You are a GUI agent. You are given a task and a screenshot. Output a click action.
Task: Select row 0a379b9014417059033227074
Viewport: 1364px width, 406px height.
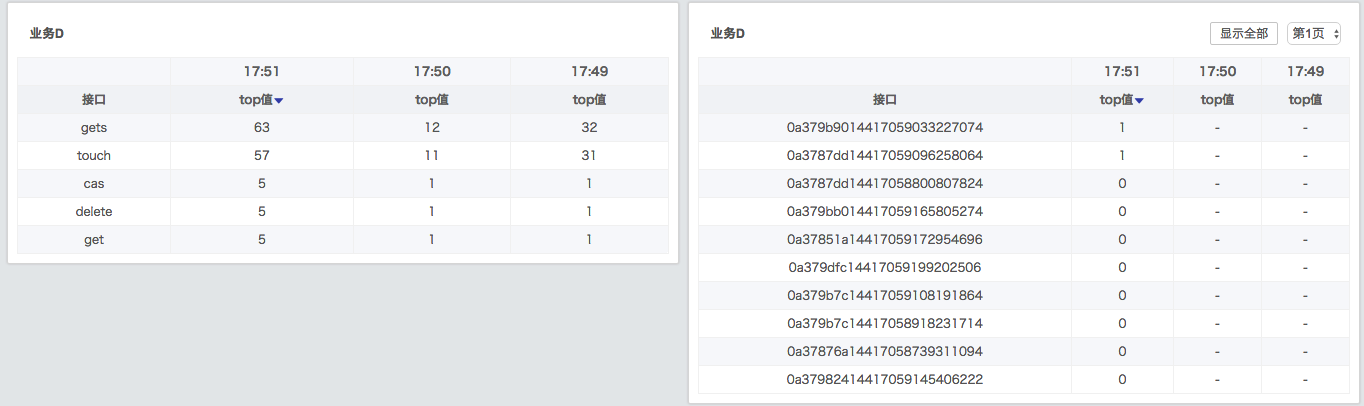pyautogui.click(x=884, y=127)
